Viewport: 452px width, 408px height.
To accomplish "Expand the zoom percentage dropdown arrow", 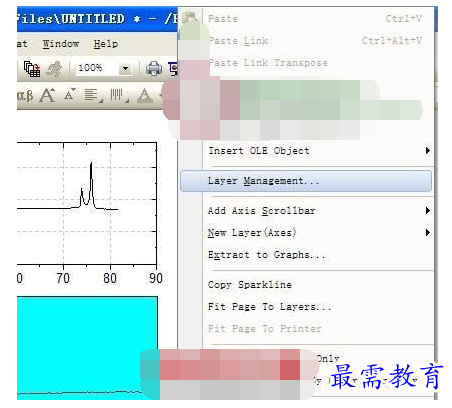I will coord(125,68).
